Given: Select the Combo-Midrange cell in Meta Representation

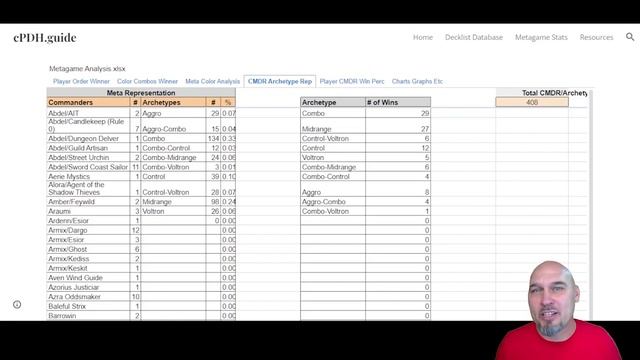Looking at the screenshot, I should (173, 157).
